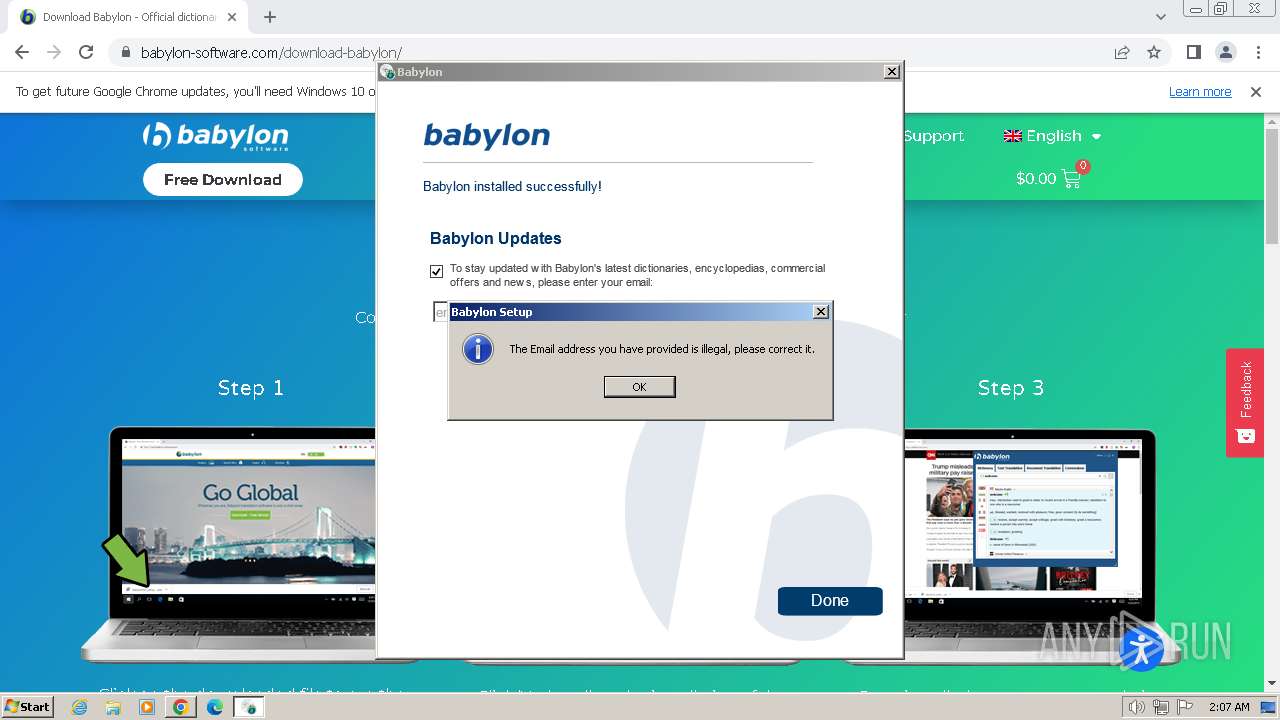Select the Download Babylon browser tab
Screen dimensions: 1280x720
pos(127,17)
